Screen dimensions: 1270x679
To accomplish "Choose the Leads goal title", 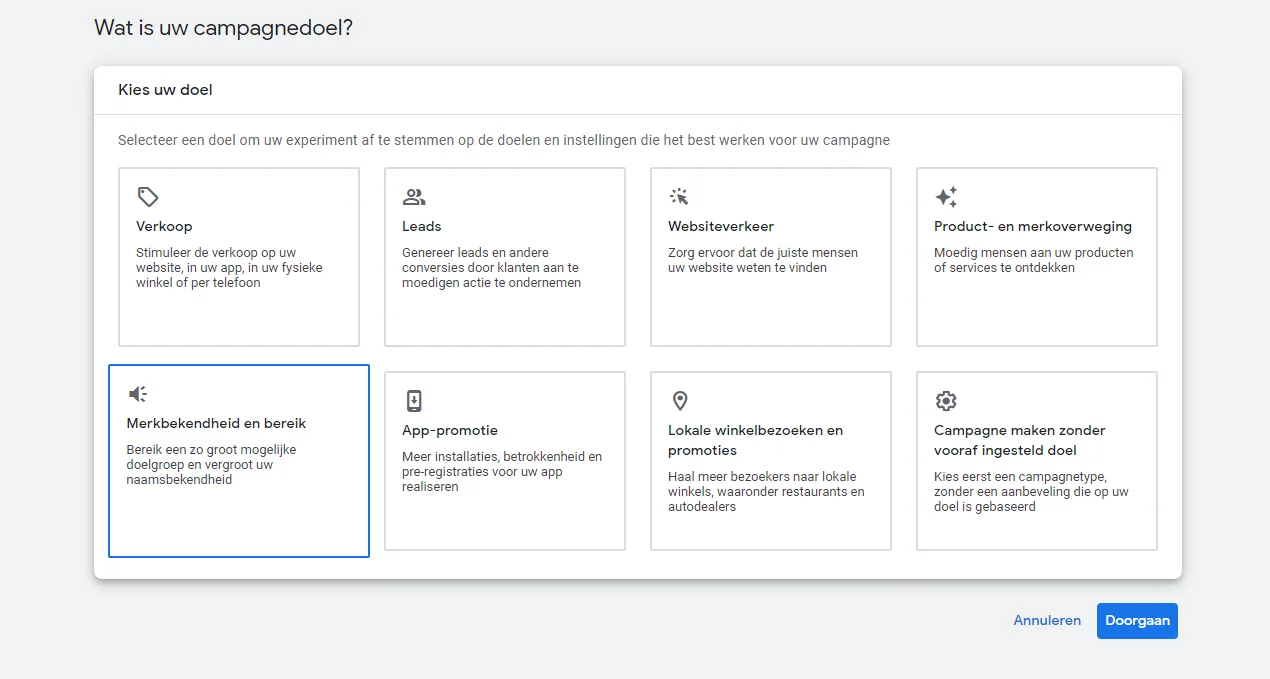I will click(422, 227).
